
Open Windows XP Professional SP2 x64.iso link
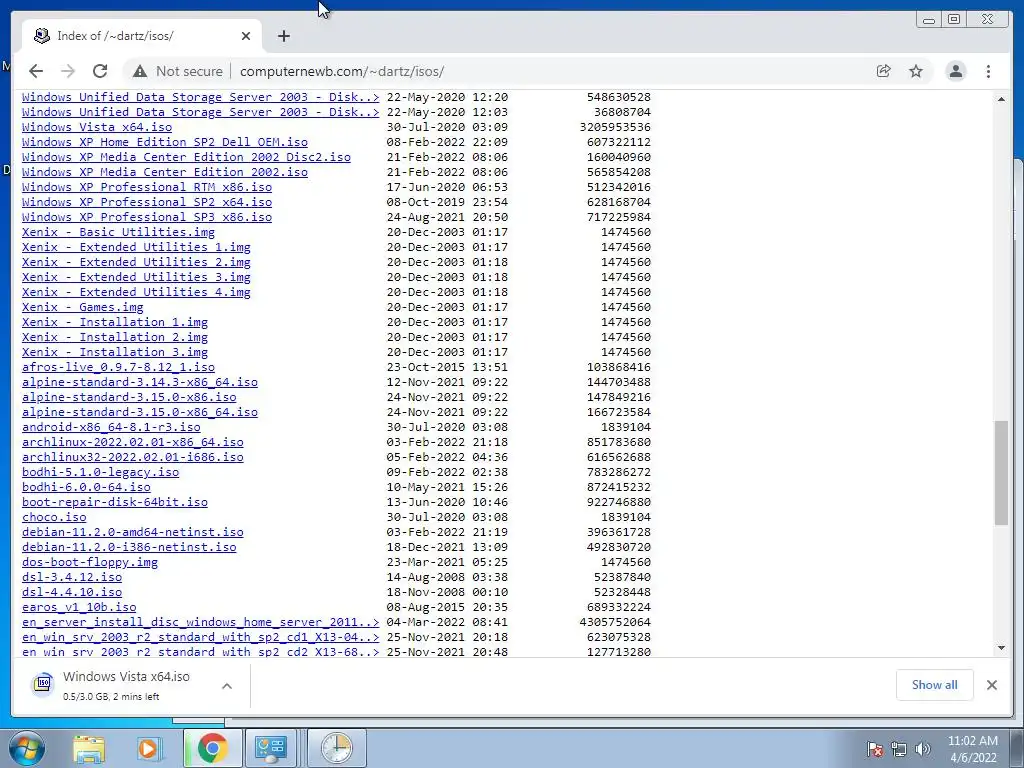(x=147, y=202)
